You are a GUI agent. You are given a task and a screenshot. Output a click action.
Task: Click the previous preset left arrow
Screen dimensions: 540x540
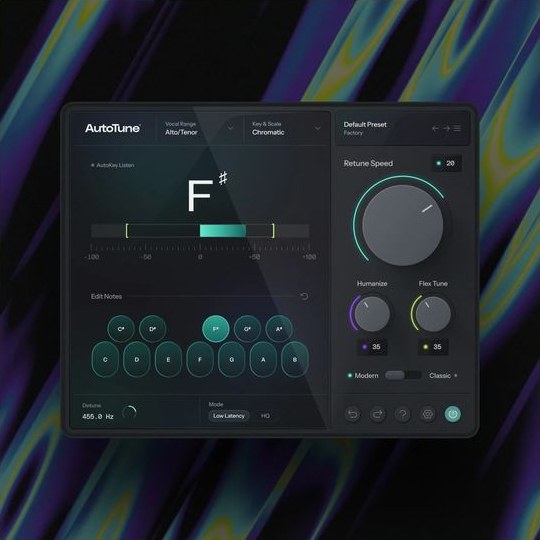click(435, 128)
